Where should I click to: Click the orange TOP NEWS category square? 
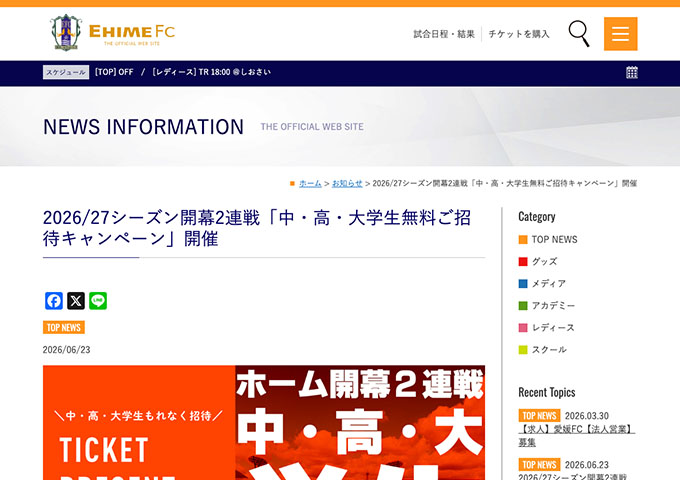tap(523, 240)
